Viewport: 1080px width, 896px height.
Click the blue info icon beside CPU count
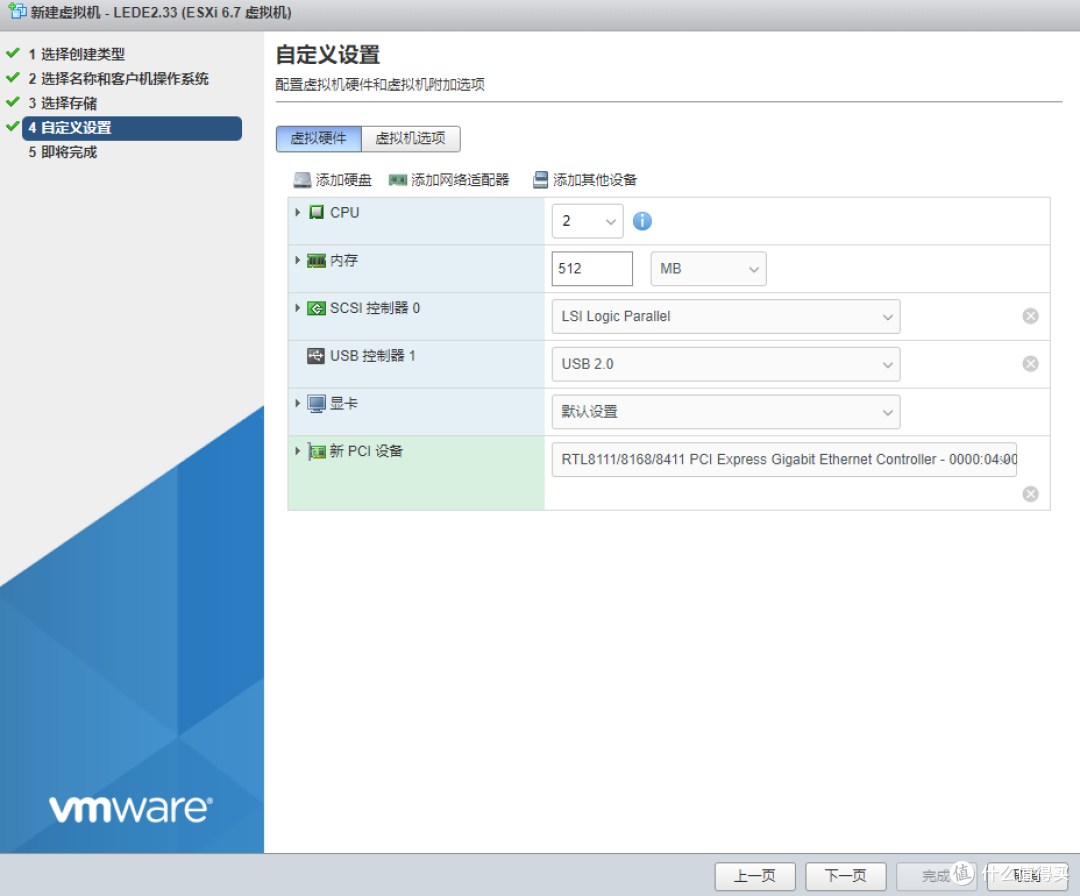(x=642, y=220)
